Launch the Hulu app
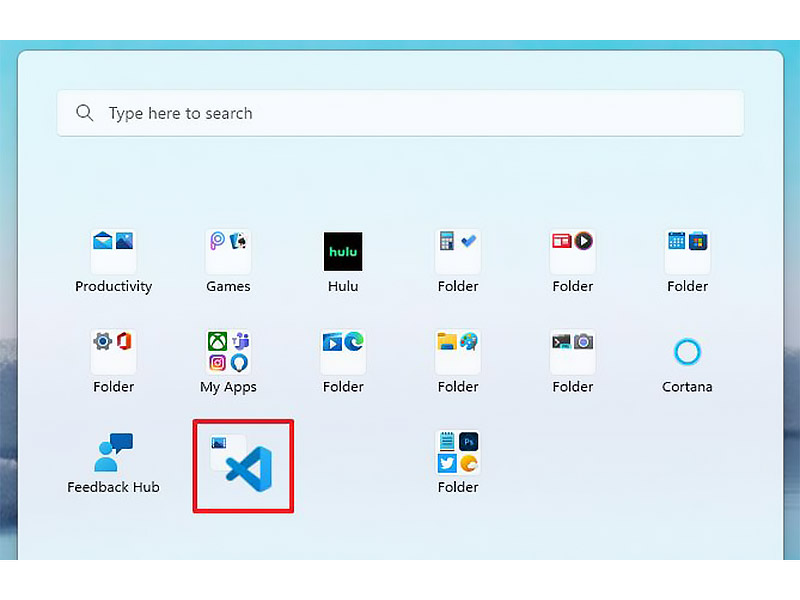Image resolution: width=800 pixels, height=600 pixels. pyautogui.click(x=343, y=252)
